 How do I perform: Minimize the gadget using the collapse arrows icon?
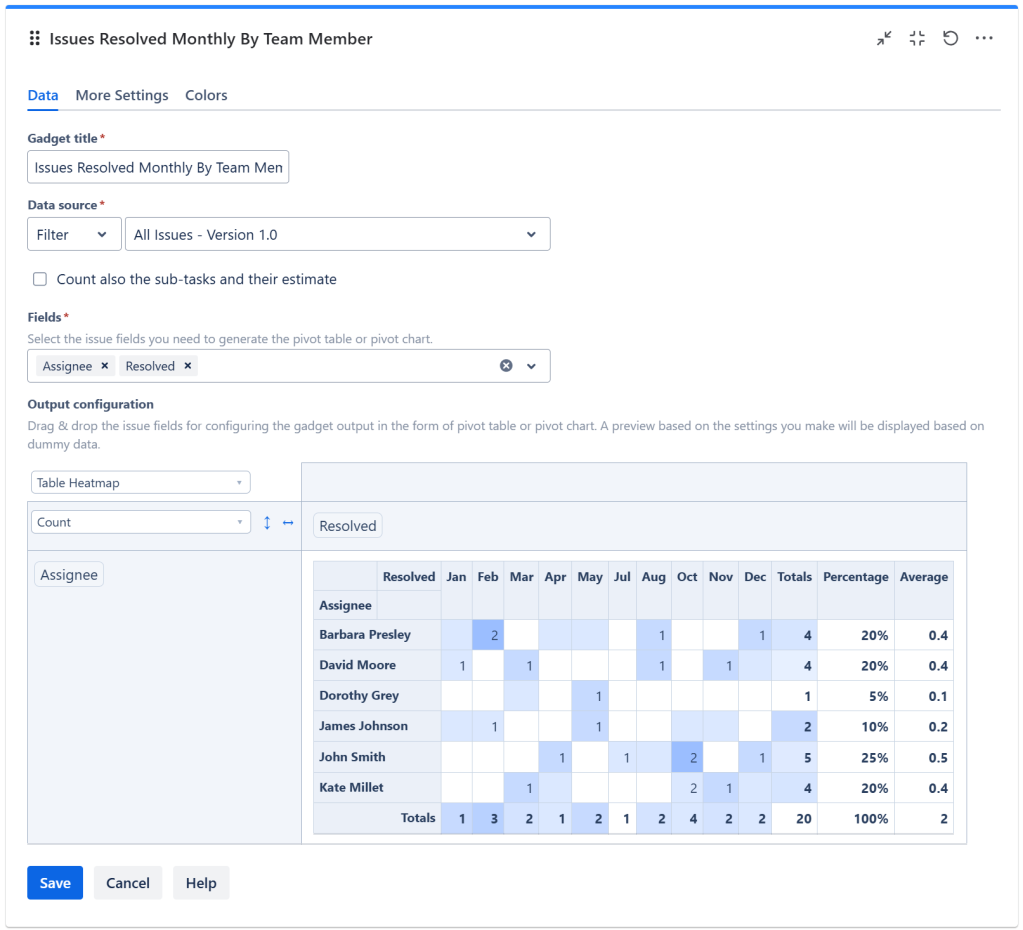(x=883, y=38)
